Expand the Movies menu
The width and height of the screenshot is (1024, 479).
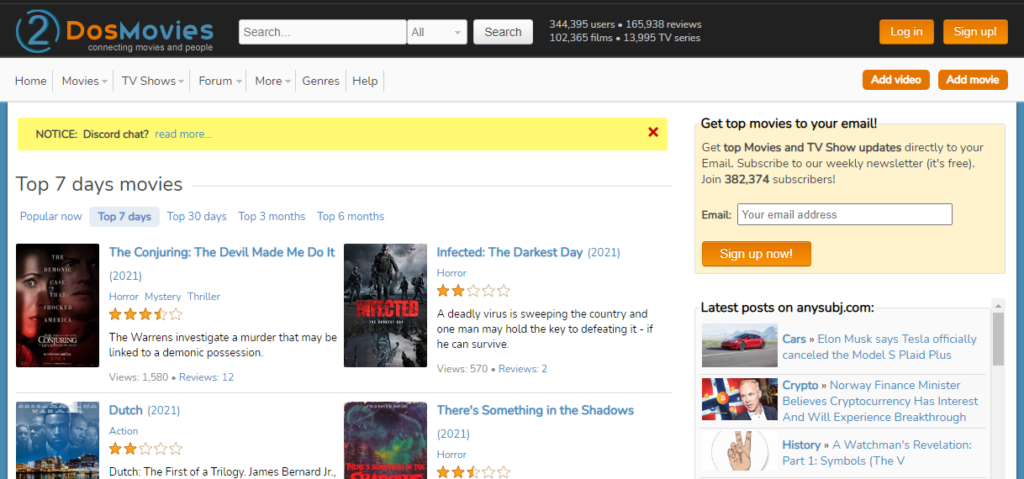84,81
